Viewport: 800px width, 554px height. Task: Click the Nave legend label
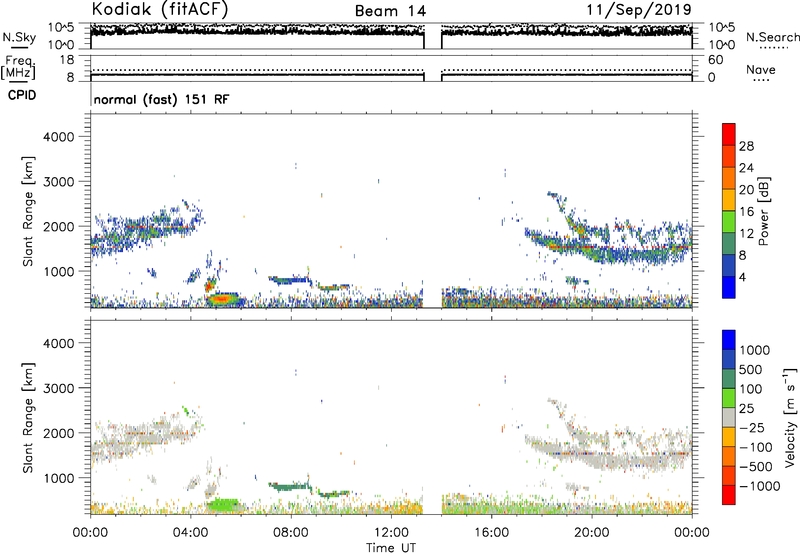tap(760, 69)
